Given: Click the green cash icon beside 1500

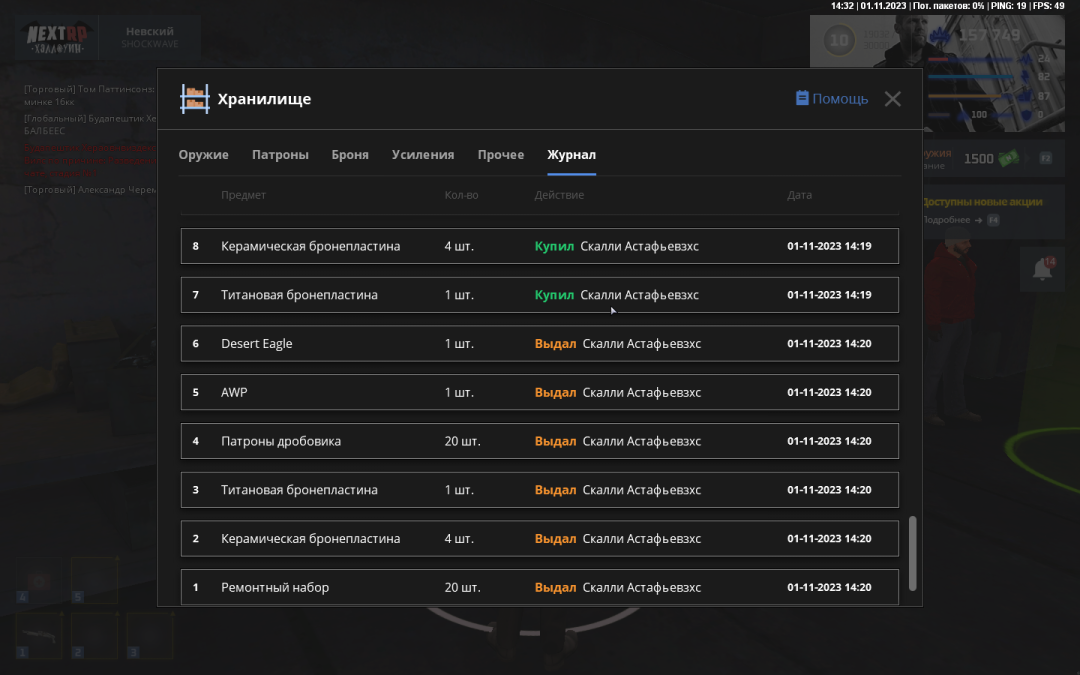Looking at the screenshot, I should tap(1008, 159).
